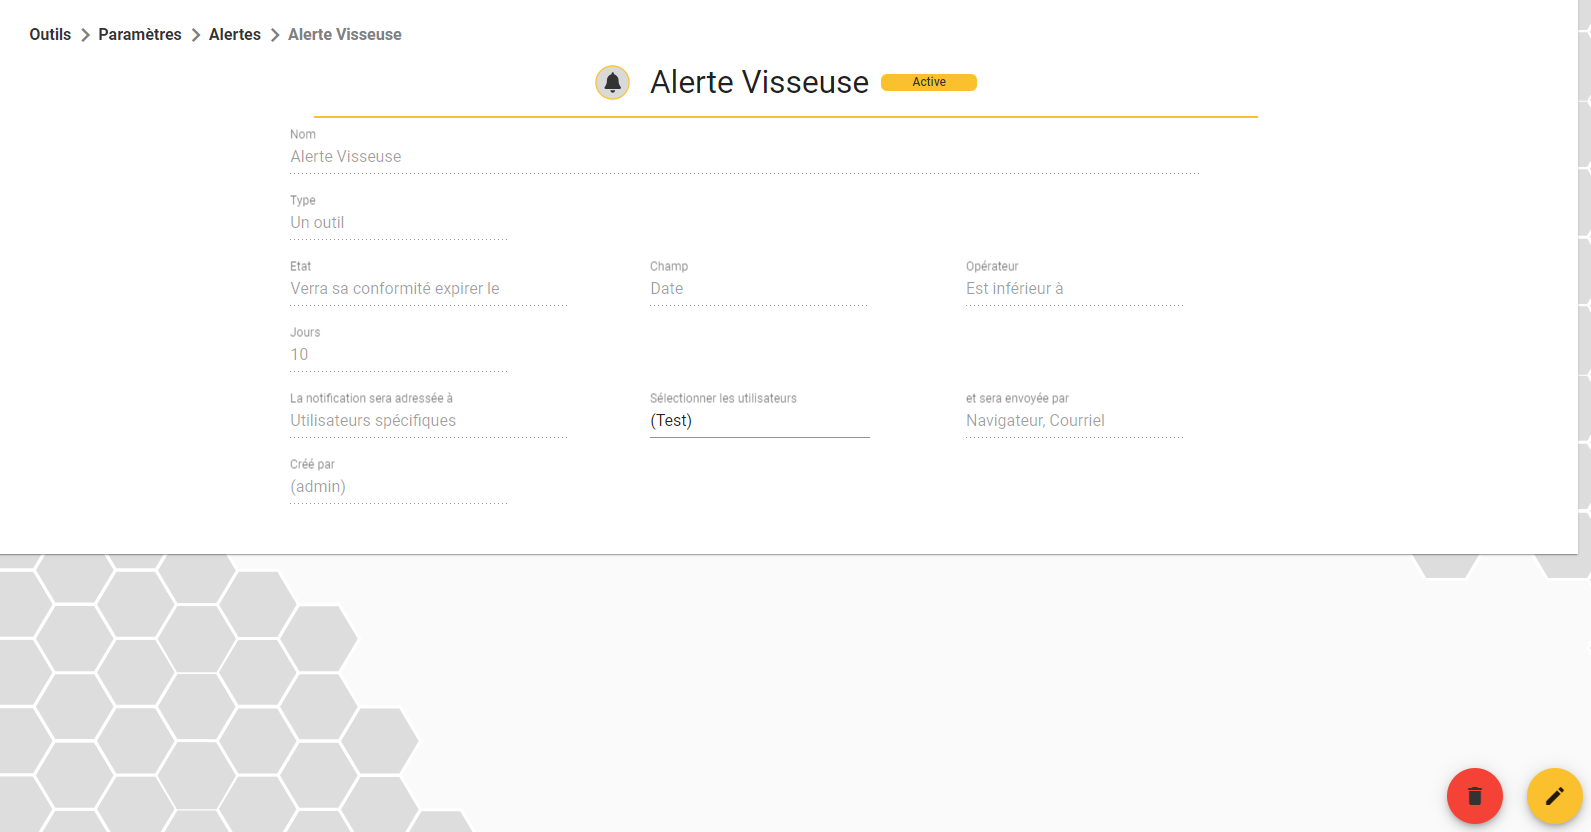Click the Jours field showing 10
Viewport: 1591px width, 832px height.
click(399, 355)
